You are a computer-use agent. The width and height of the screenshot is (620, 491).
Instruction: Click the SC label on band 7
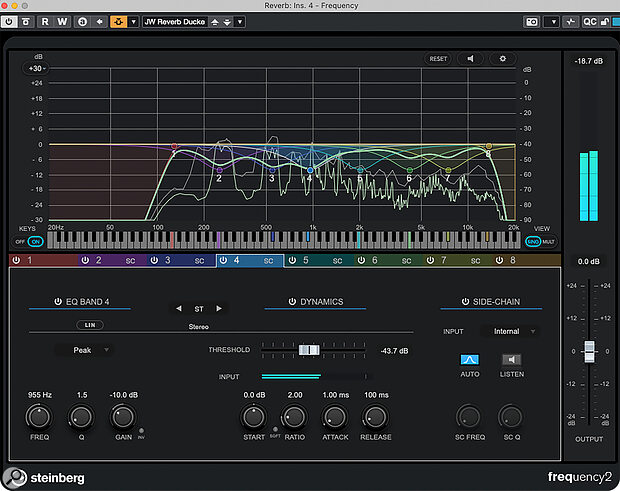coord(475,261)
